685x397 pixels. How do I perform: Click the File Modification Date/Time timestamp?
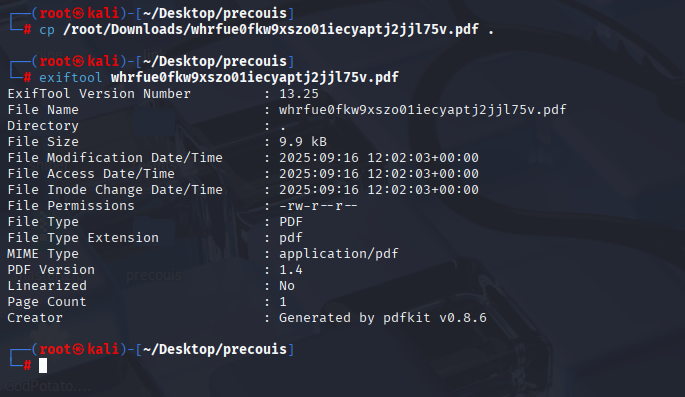[379, 158]
